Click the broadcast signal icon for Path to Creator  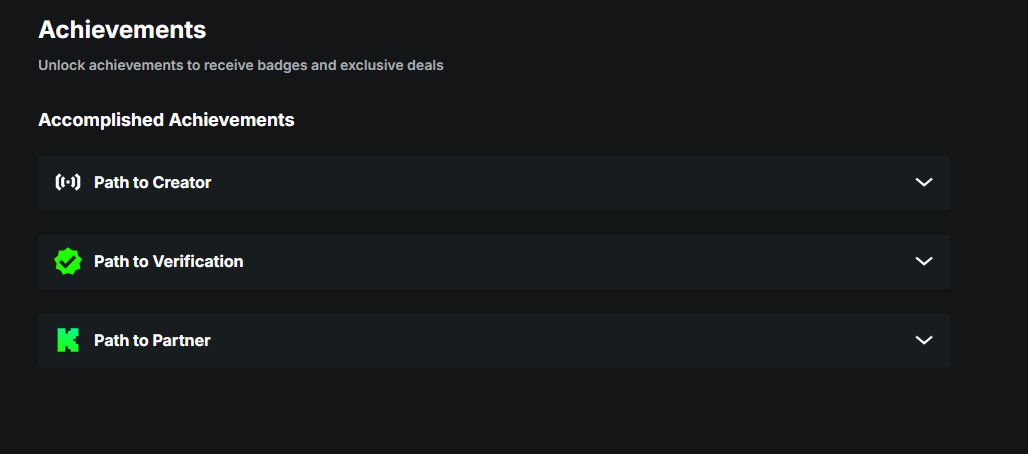pyautogui.click(x=68, y=182)
